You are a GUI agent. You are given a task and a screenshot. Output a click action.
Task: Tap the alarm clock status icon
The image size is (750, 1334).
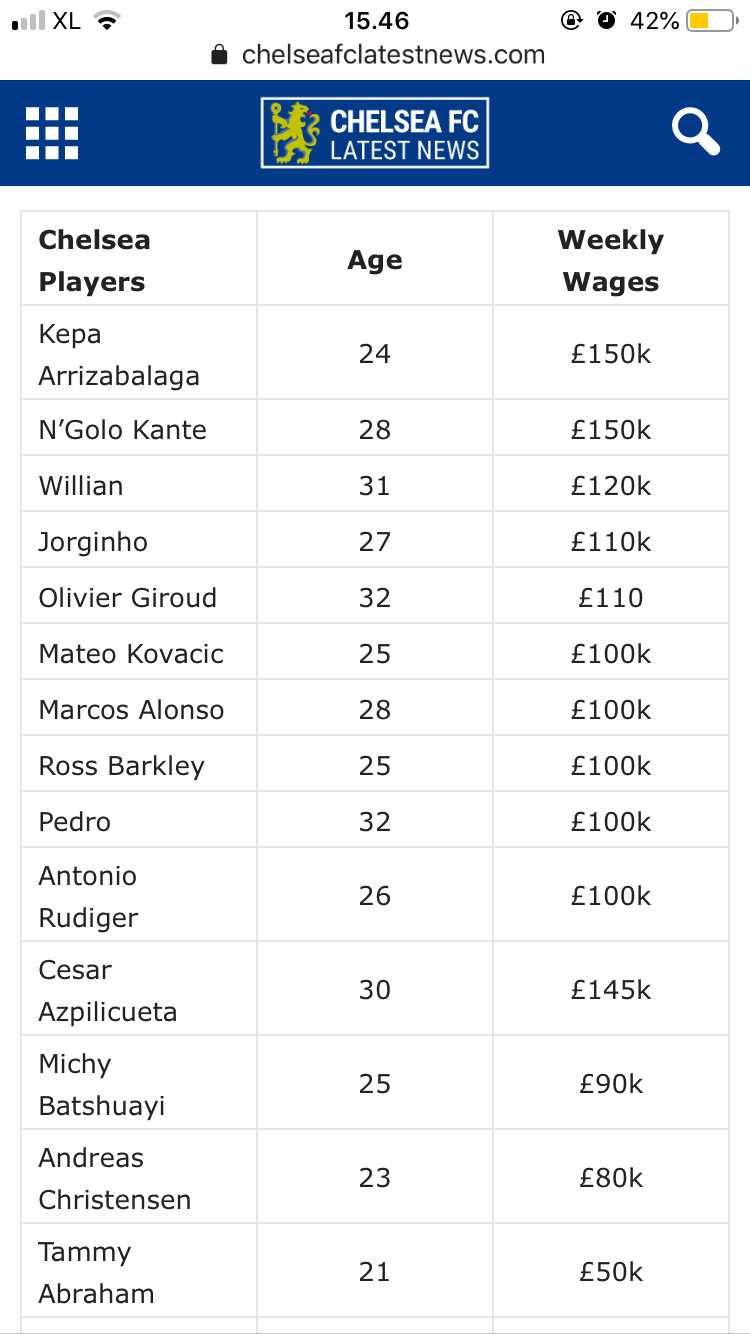606,21
